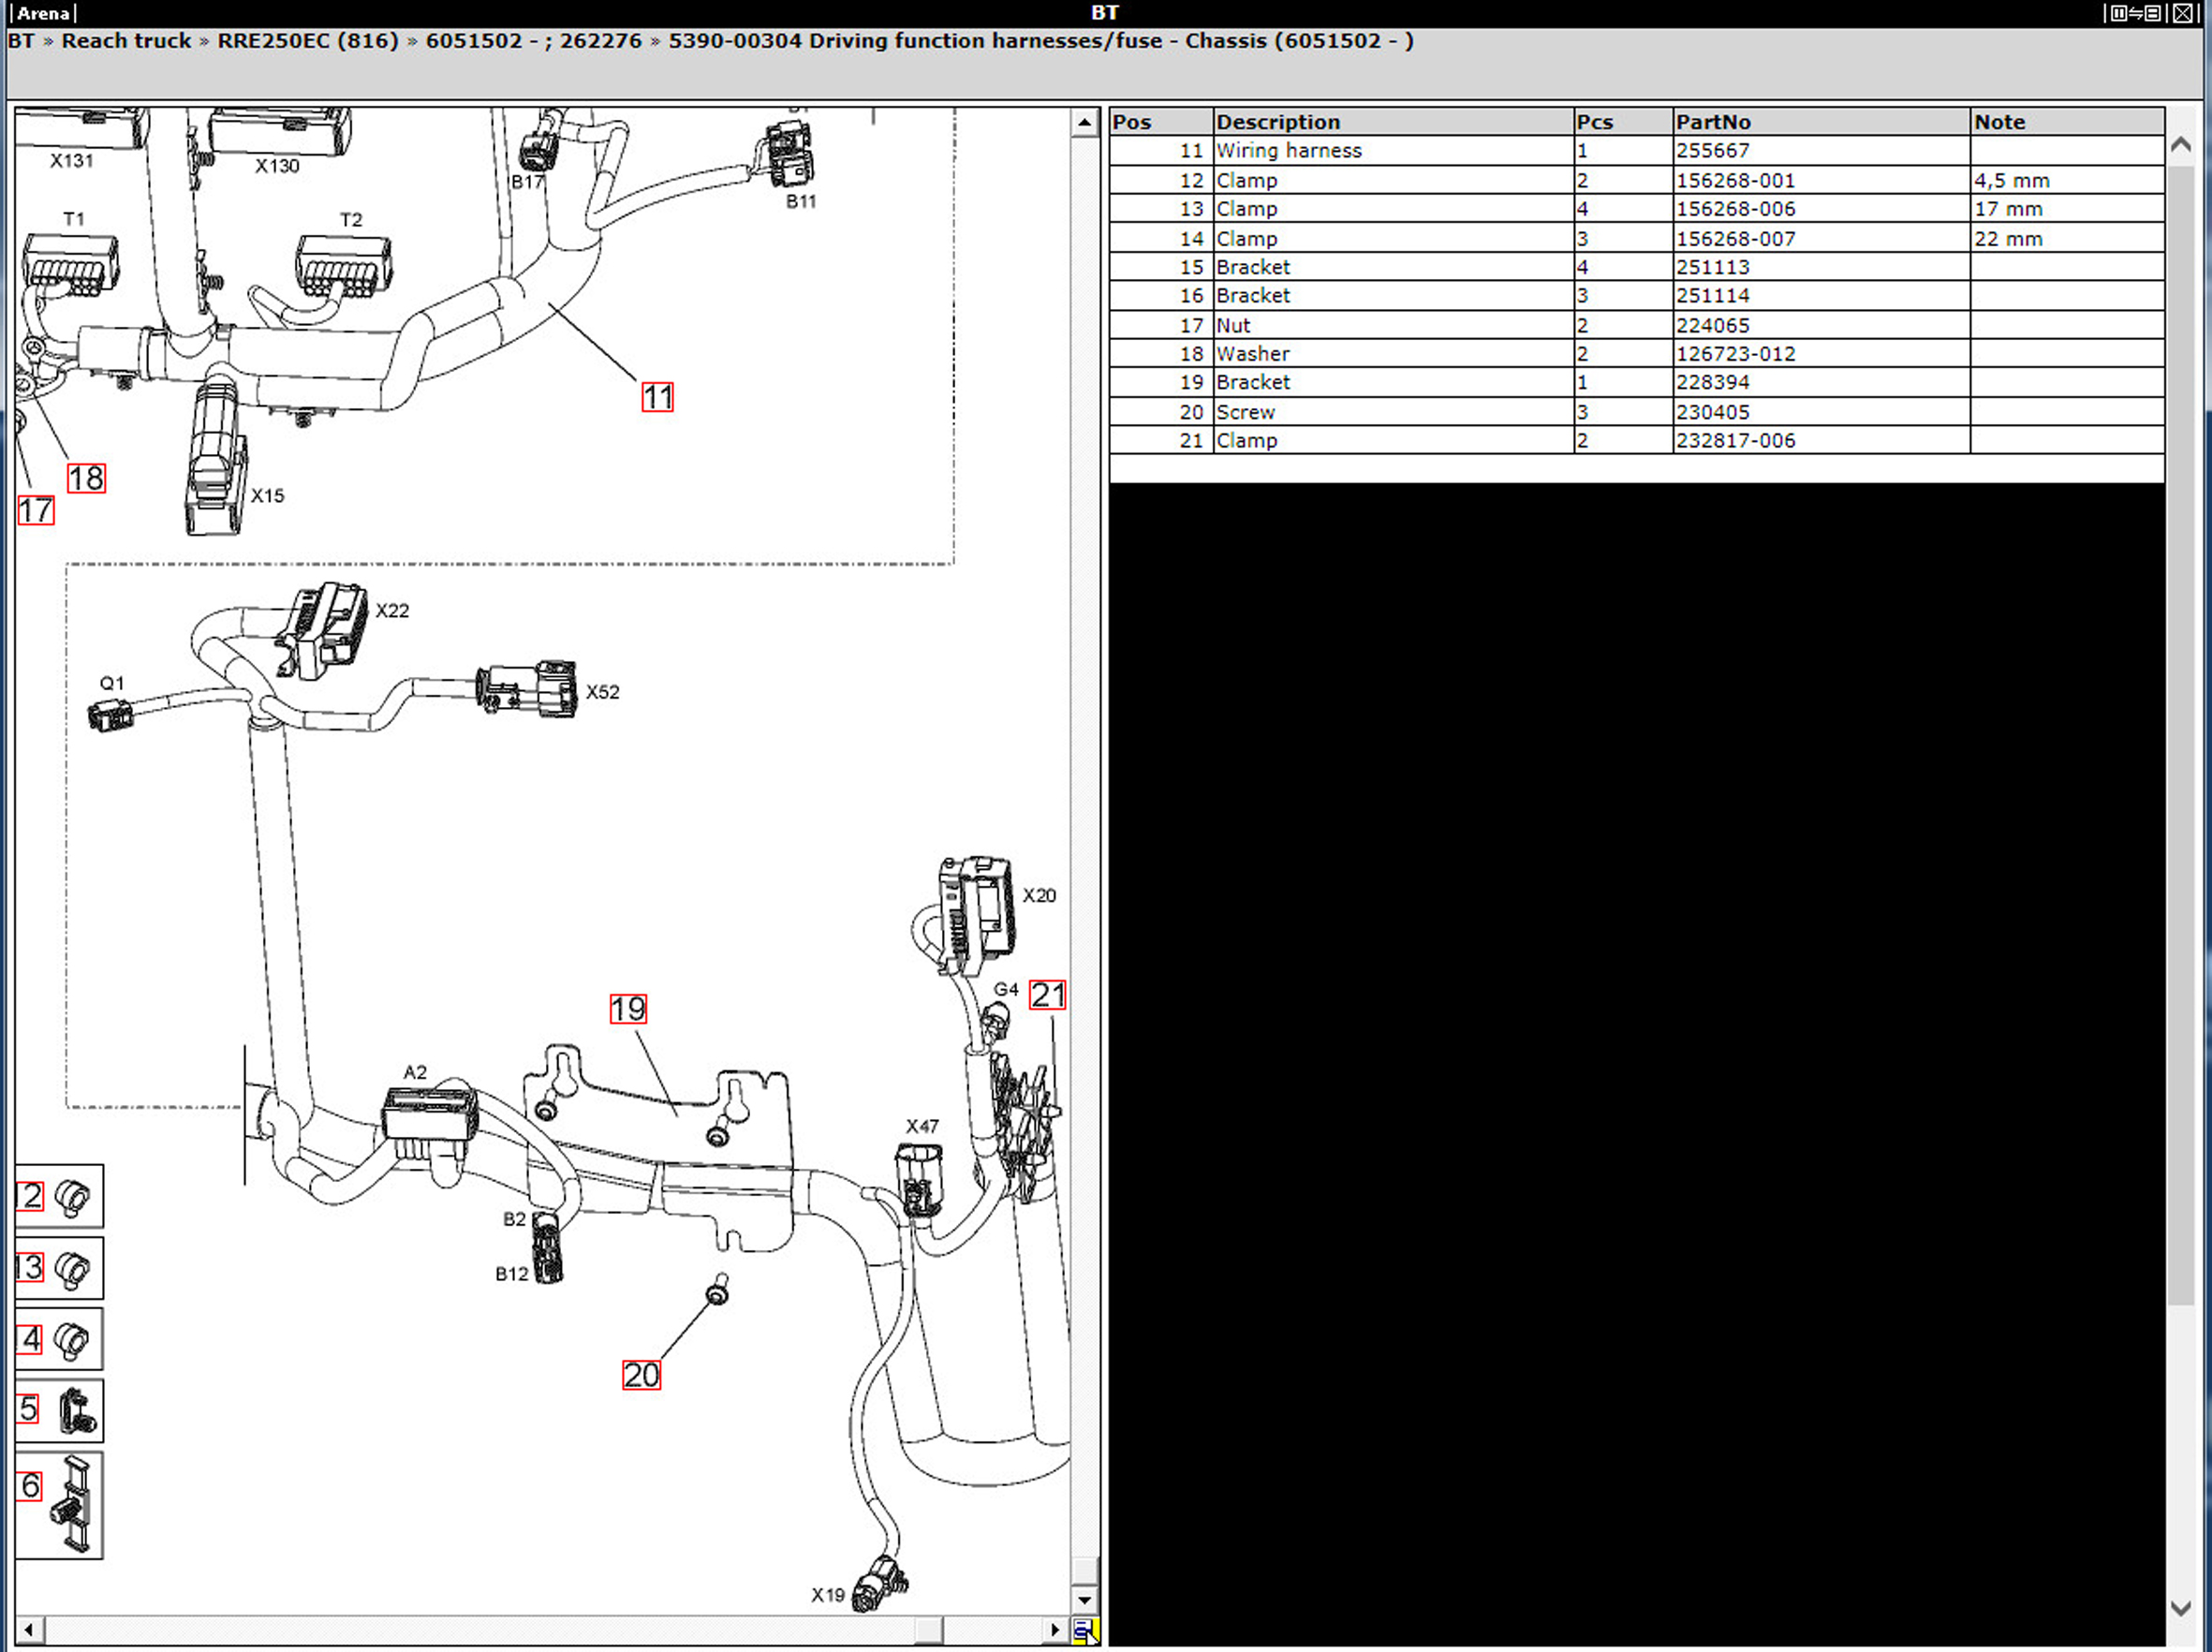Click position marker 18 for the washer
The image size is (2212, 1652).
[x=86, y=478]
